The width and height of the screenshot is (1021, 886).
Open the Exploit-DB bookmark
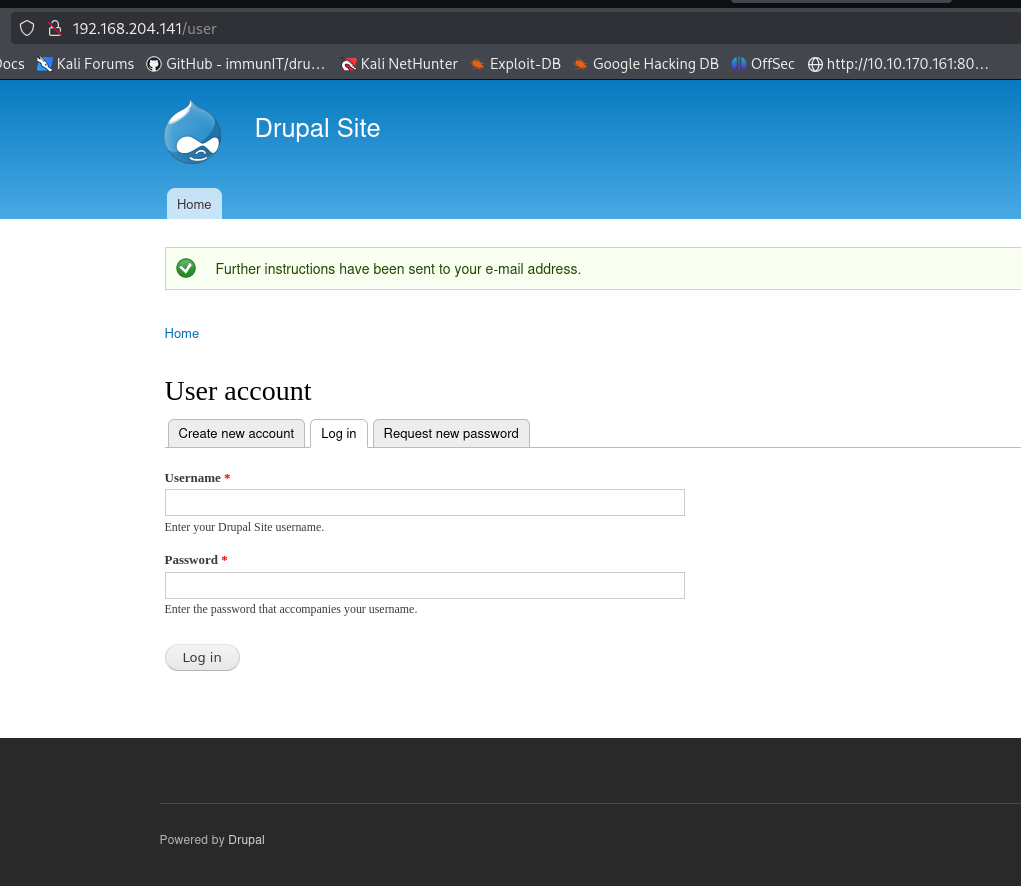click(x=515, y=64)
